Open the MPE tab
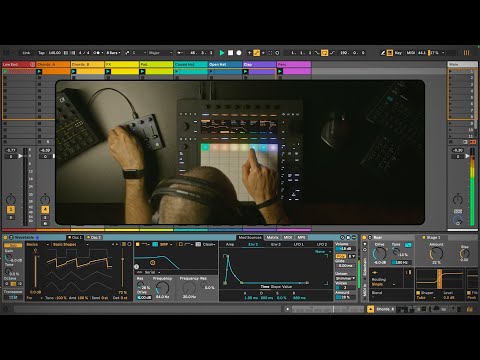 301,237
